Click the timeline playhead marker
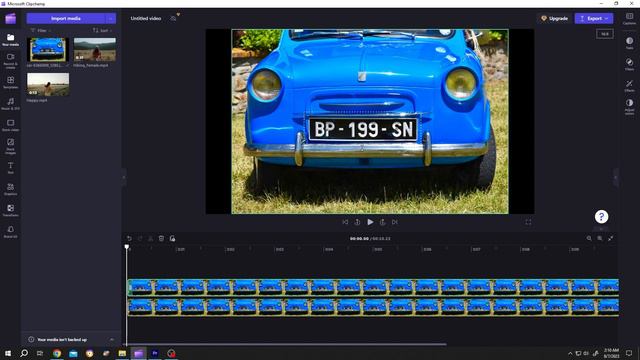This screenshot has height=360, width=640. click(127, 247)
